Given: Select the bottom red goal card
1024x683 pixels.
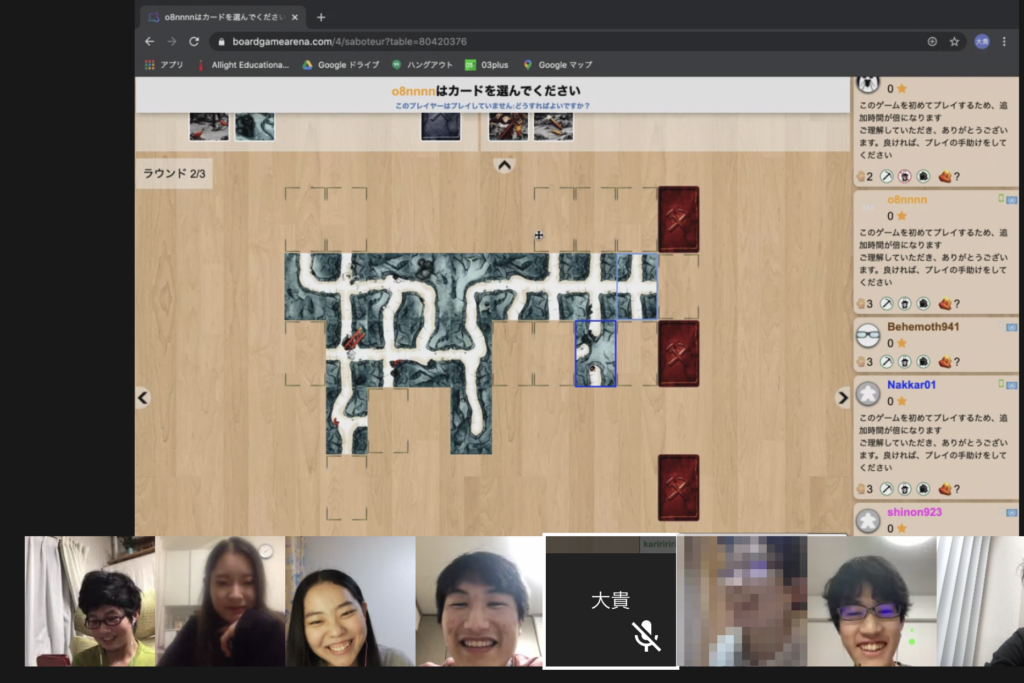Looking at the screenshot, I should 679,488.
